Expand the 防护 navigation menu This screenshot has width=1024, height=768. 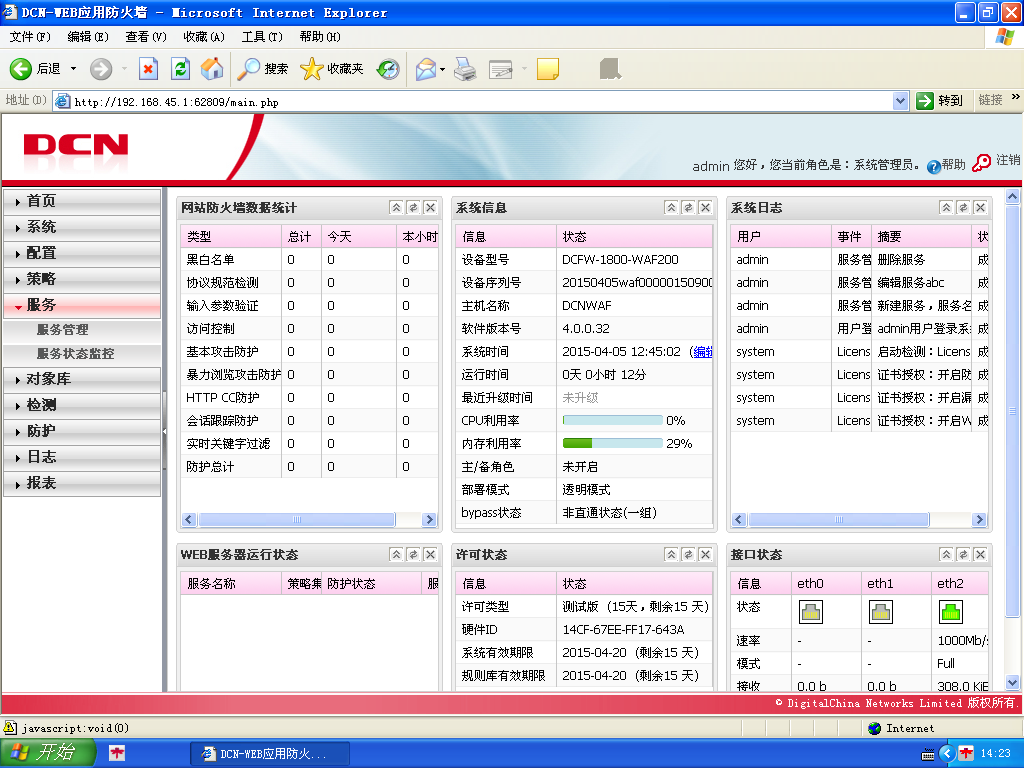coord(82,431)
